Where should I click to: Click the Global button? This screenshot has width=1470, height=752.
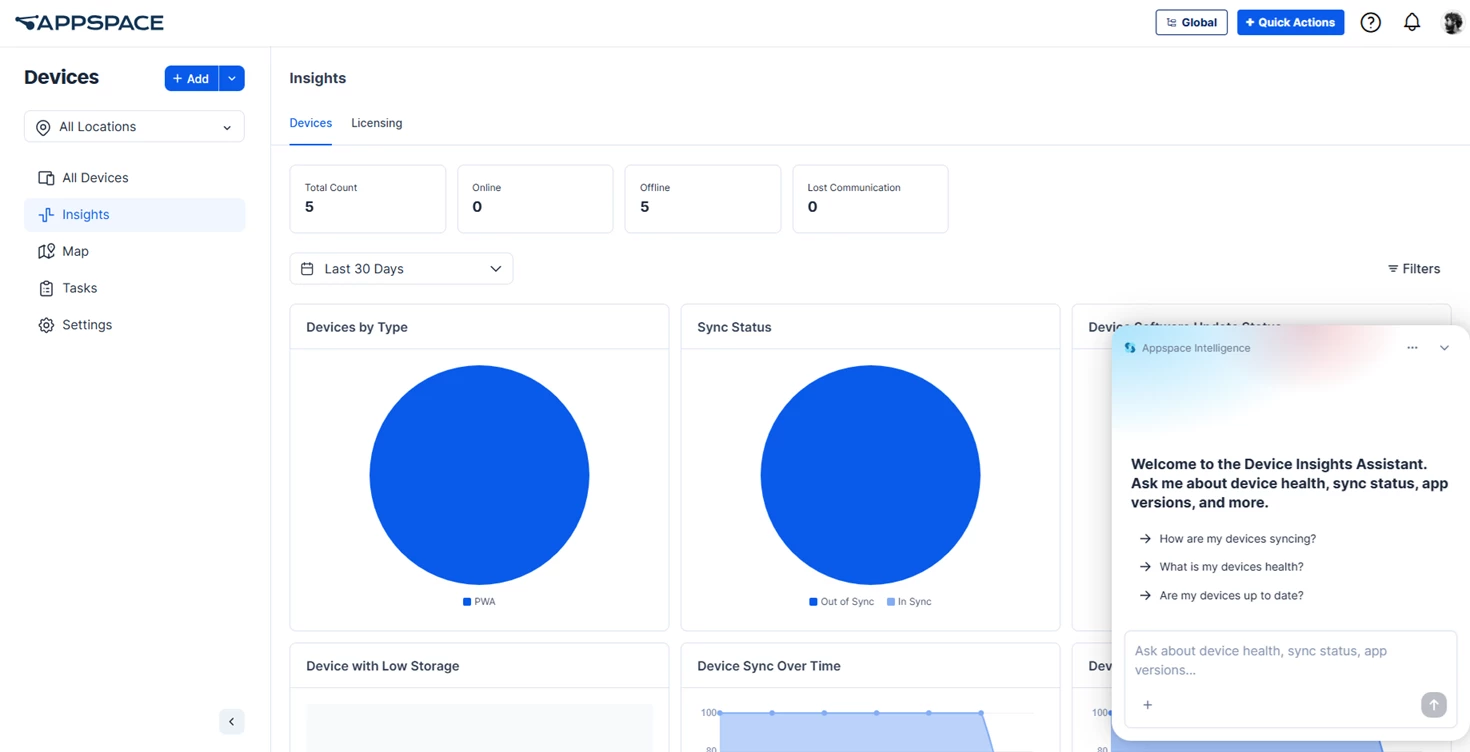click(1191, 22)
